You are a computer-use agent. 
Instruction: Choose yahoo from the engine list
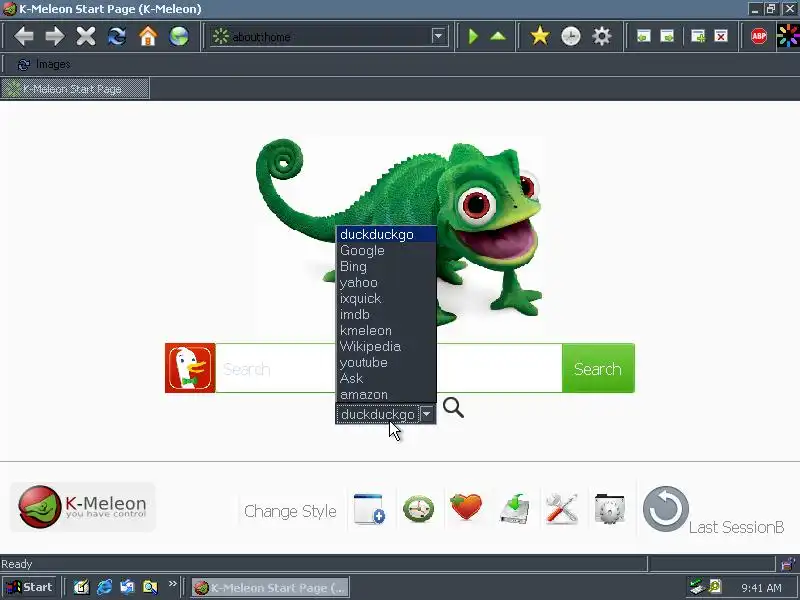[x=386, y=283]
